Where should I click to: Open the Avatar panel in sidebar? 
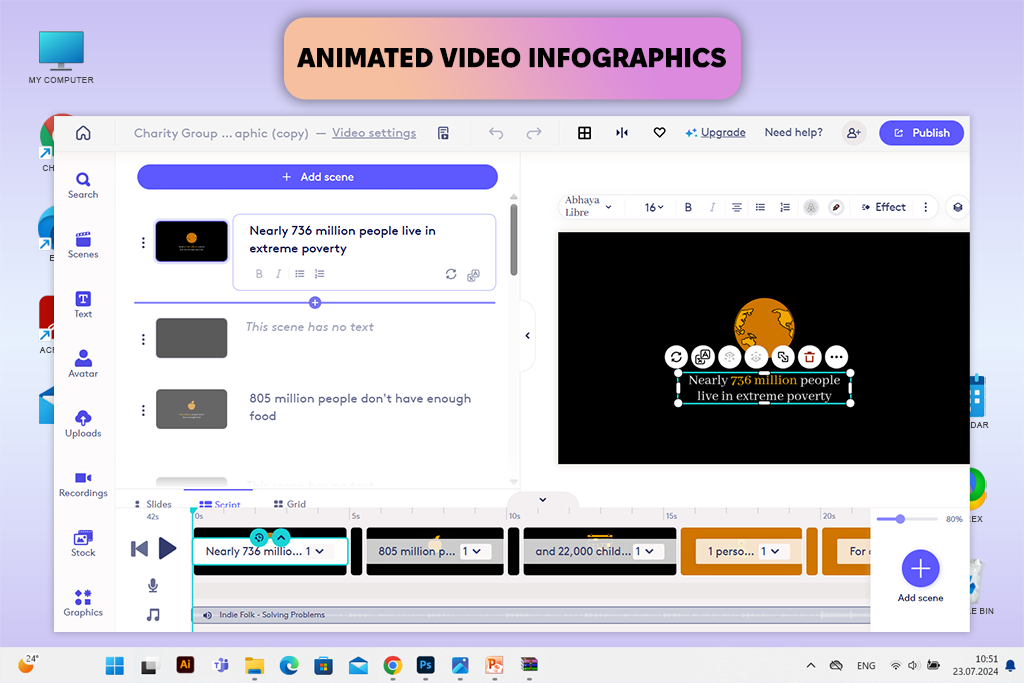(x=83, y=362)
